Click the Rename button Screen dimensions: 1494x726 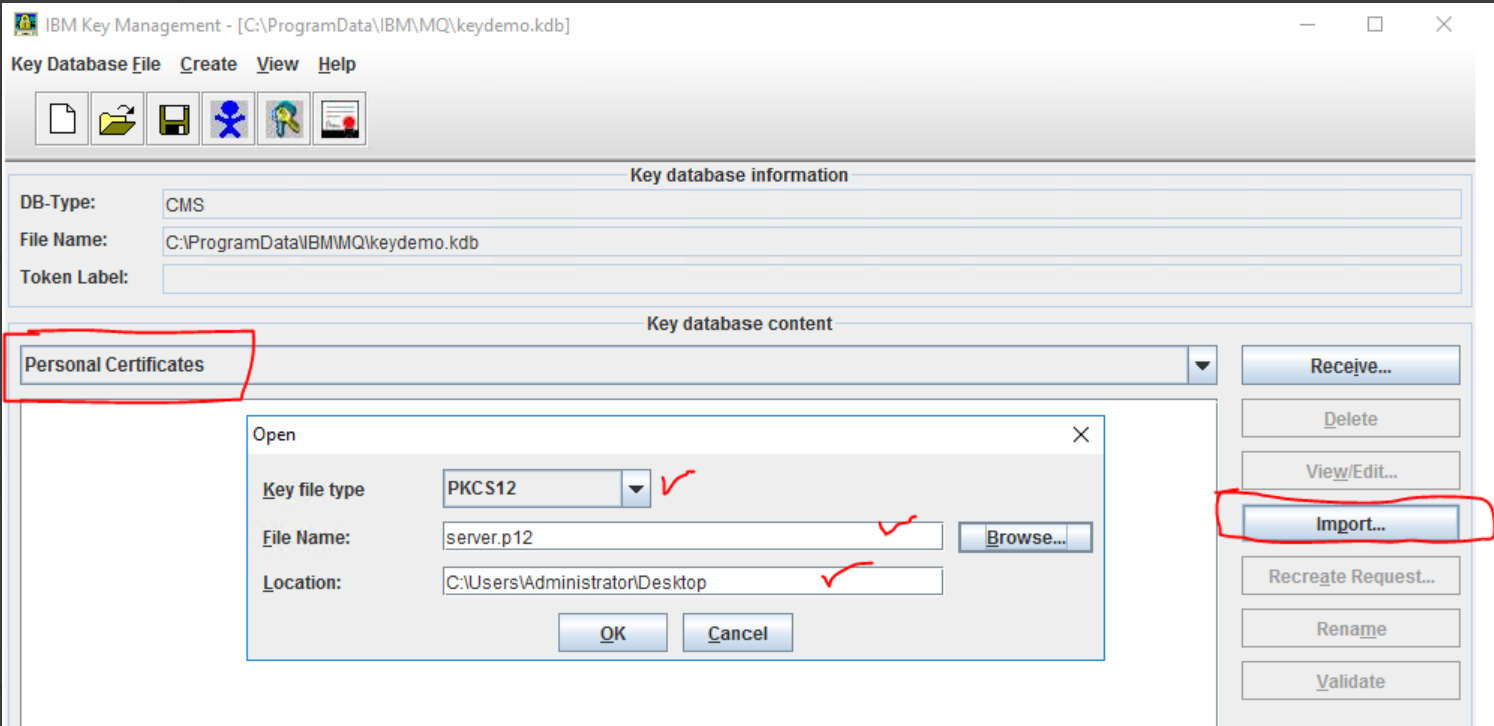[1350, 629]
